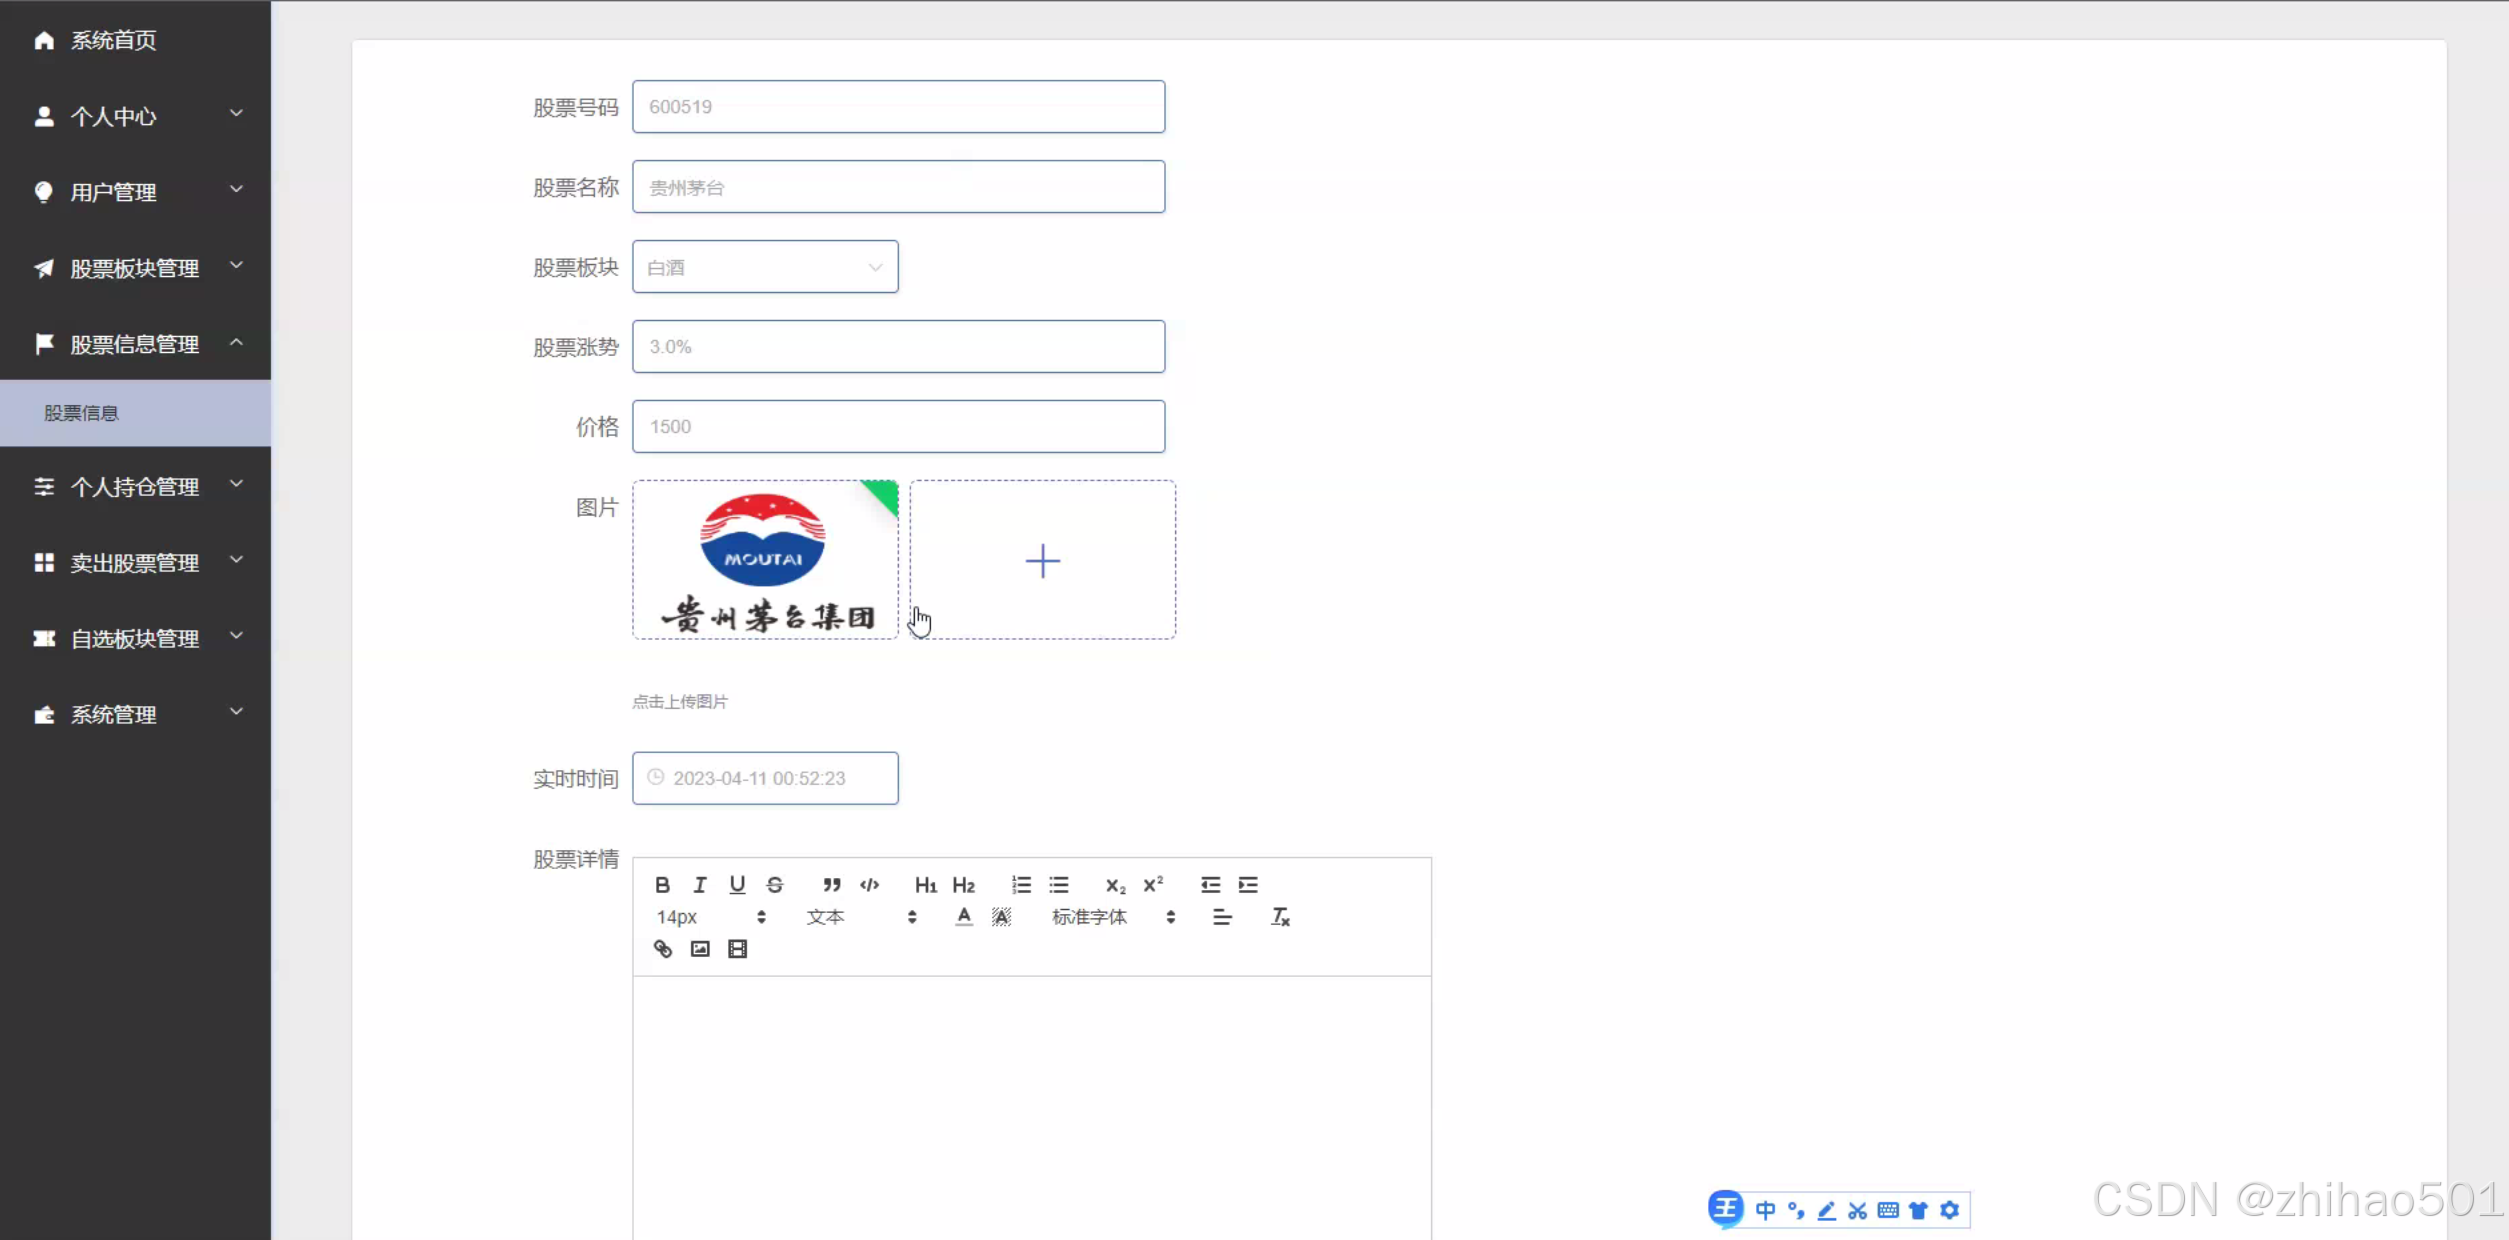Toggle superscript formatting

tap(1153, 885)
